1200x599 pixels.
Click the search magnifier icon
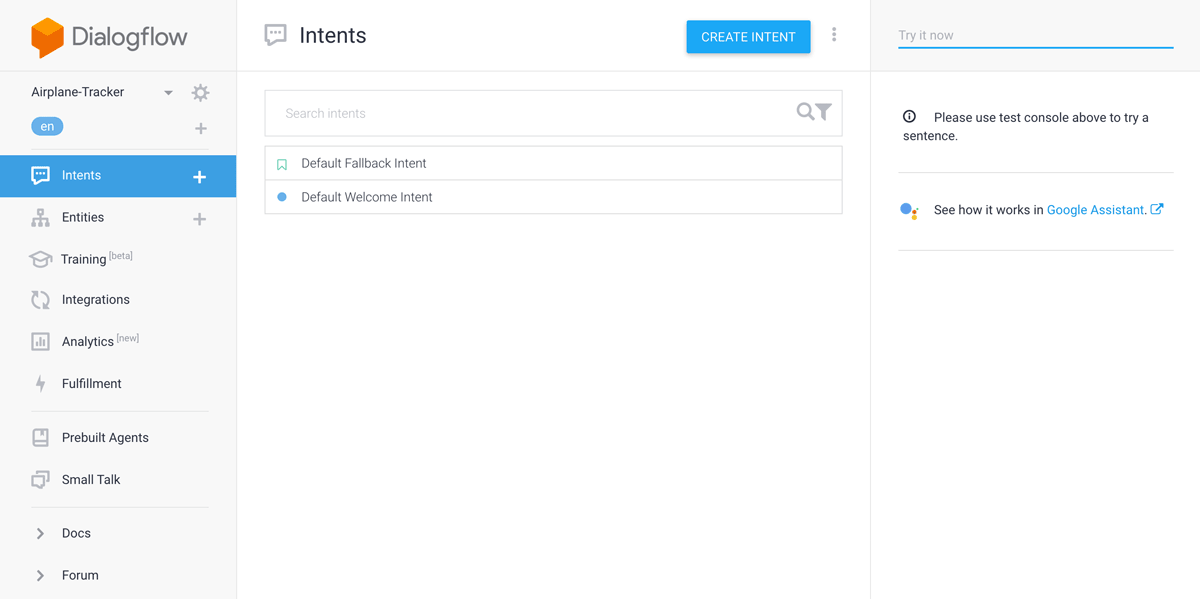point(805,112)
